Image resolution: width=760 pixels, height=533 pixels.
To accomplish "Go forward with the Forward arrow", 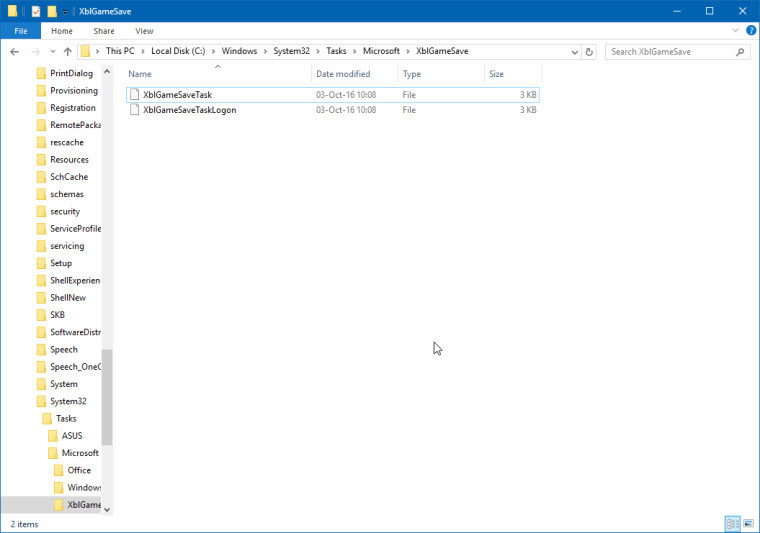I will point(35,51).
